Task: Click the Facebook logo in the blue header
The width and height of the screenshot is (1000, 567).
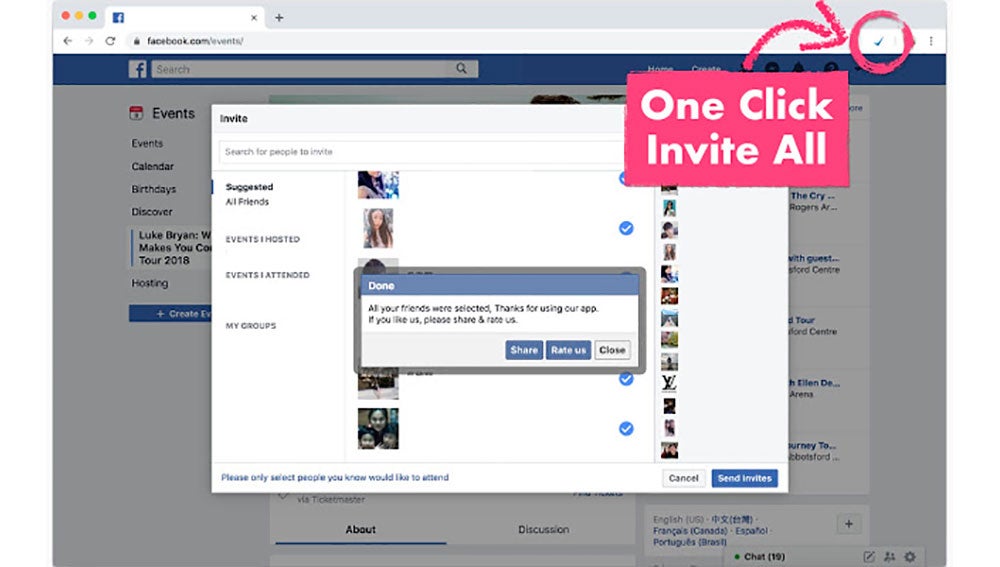Action: [x=137, y=69]
